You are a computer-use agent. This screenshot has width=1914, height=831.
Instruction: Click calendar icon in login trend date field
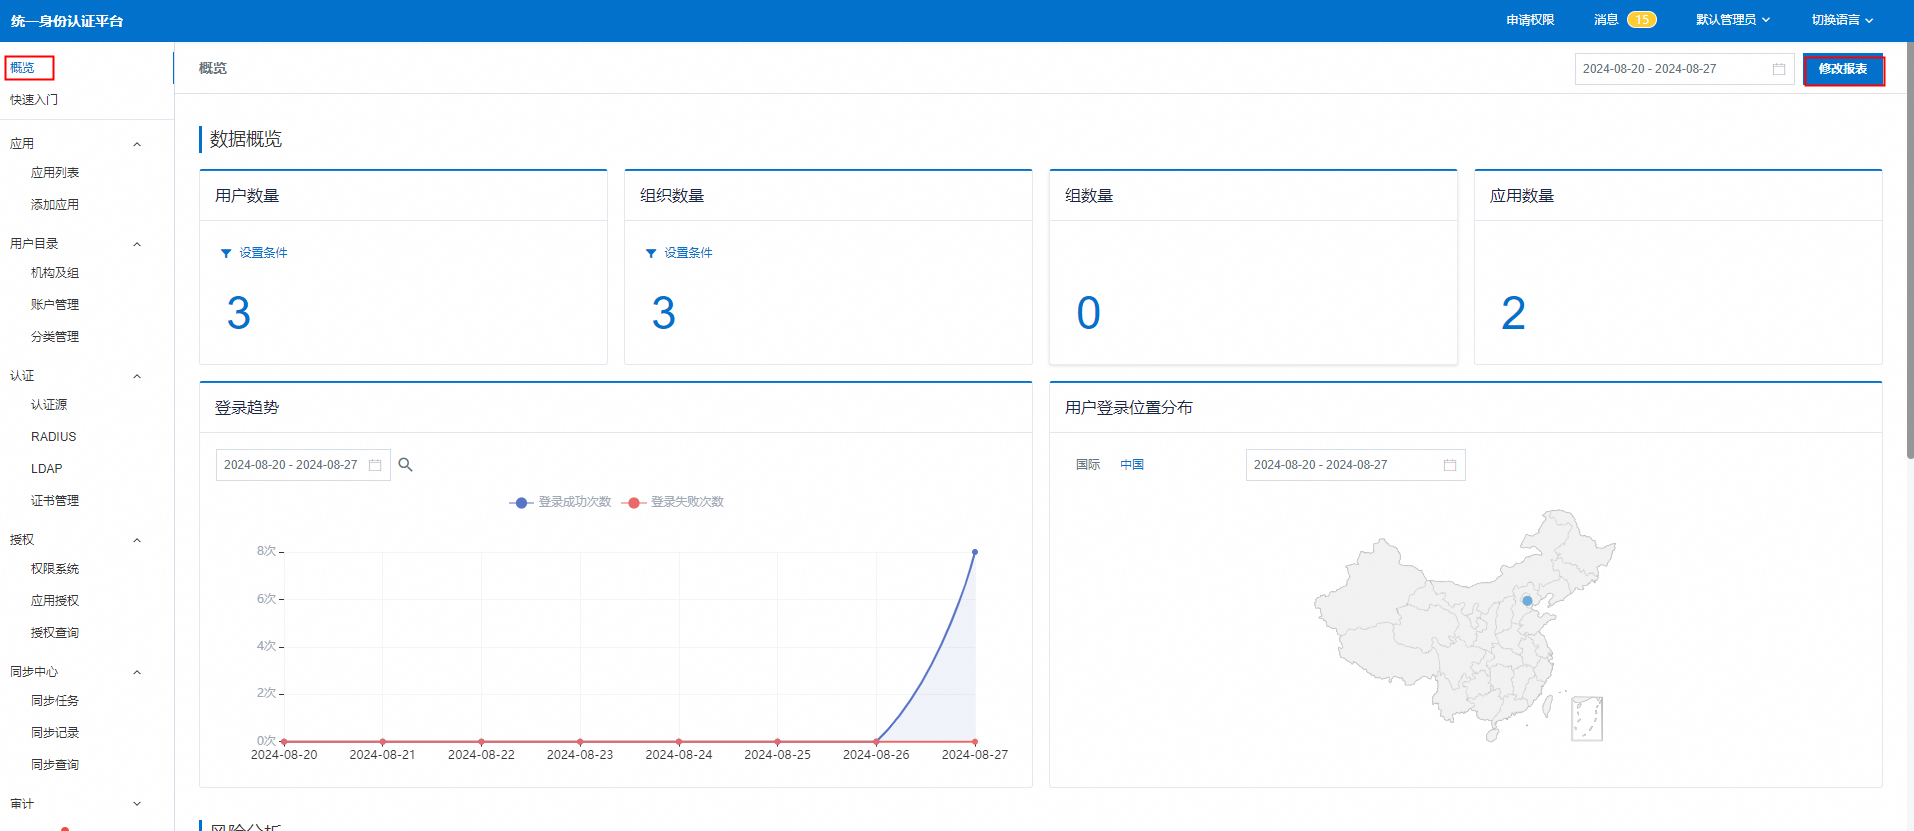[375, 465]
